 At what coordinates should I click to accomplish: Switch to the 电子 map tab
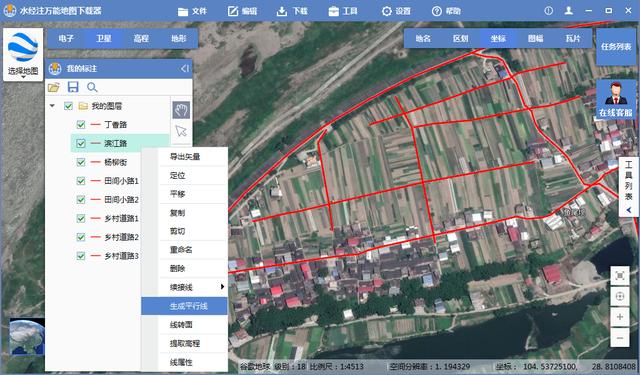click(66, 39)
